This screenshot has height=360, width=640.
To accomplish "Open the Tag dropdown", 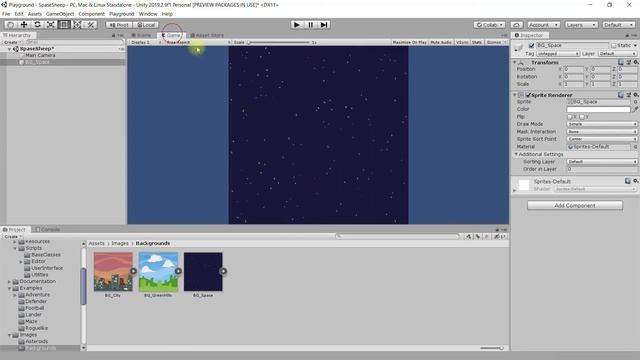I will click(558, 54).
